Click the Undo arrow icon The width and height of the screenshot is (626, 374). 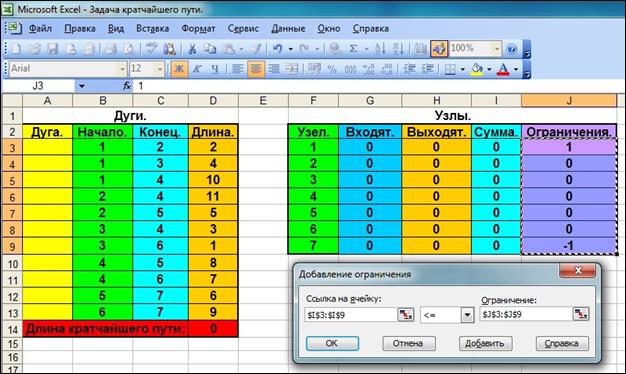pos(277,49)
